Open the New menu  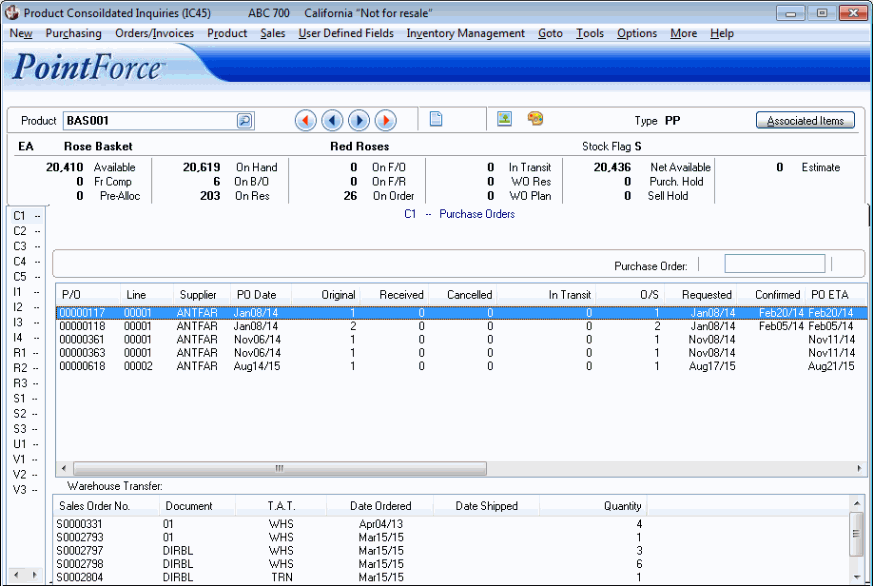point(21,33)
